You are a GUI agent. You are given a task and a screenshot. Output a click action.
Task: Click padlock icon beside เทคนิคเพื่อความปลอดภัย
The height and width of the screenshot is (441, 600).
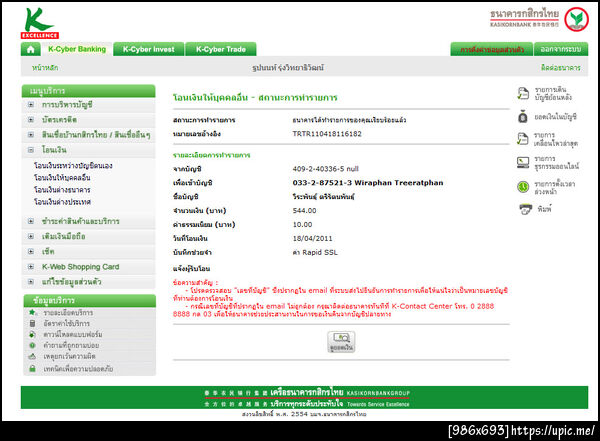(x=32, y=369)
